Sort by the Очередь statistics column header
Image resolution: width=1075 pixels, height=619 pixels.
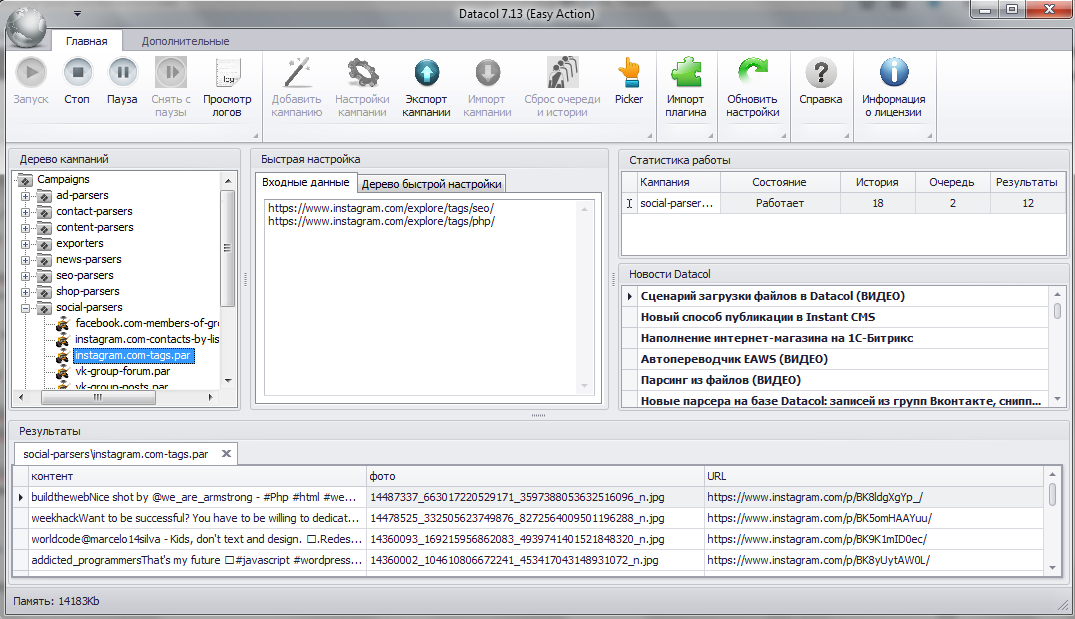click(x=951, y=182)
